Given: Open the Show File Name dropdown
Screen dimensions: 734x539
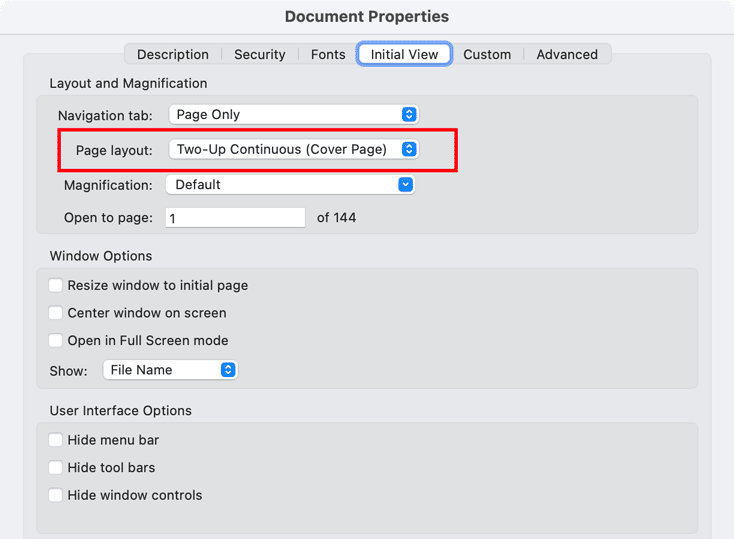Looking at the screenshot, I should tap(170, 370).
